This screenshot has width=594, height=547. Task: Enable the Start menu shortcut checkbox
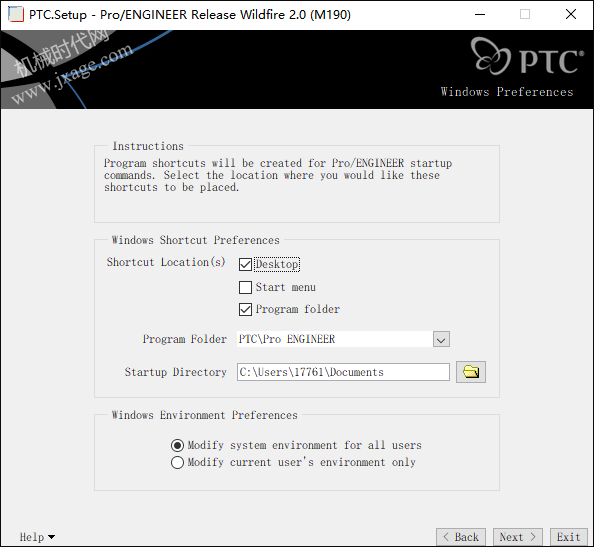click(x=245, y=287)
